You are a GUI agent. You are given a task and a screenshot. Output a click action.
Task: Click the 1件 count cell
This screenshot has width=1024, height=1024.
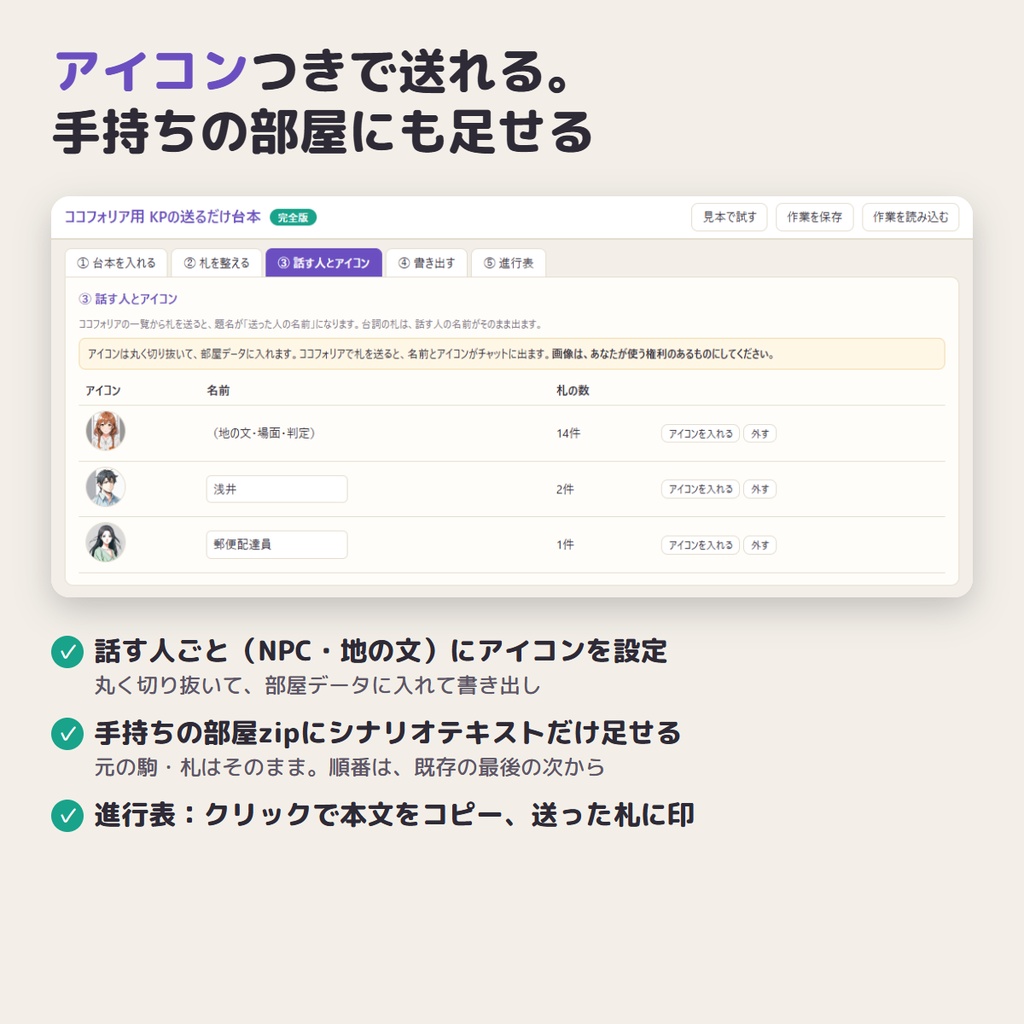[565, 545]
